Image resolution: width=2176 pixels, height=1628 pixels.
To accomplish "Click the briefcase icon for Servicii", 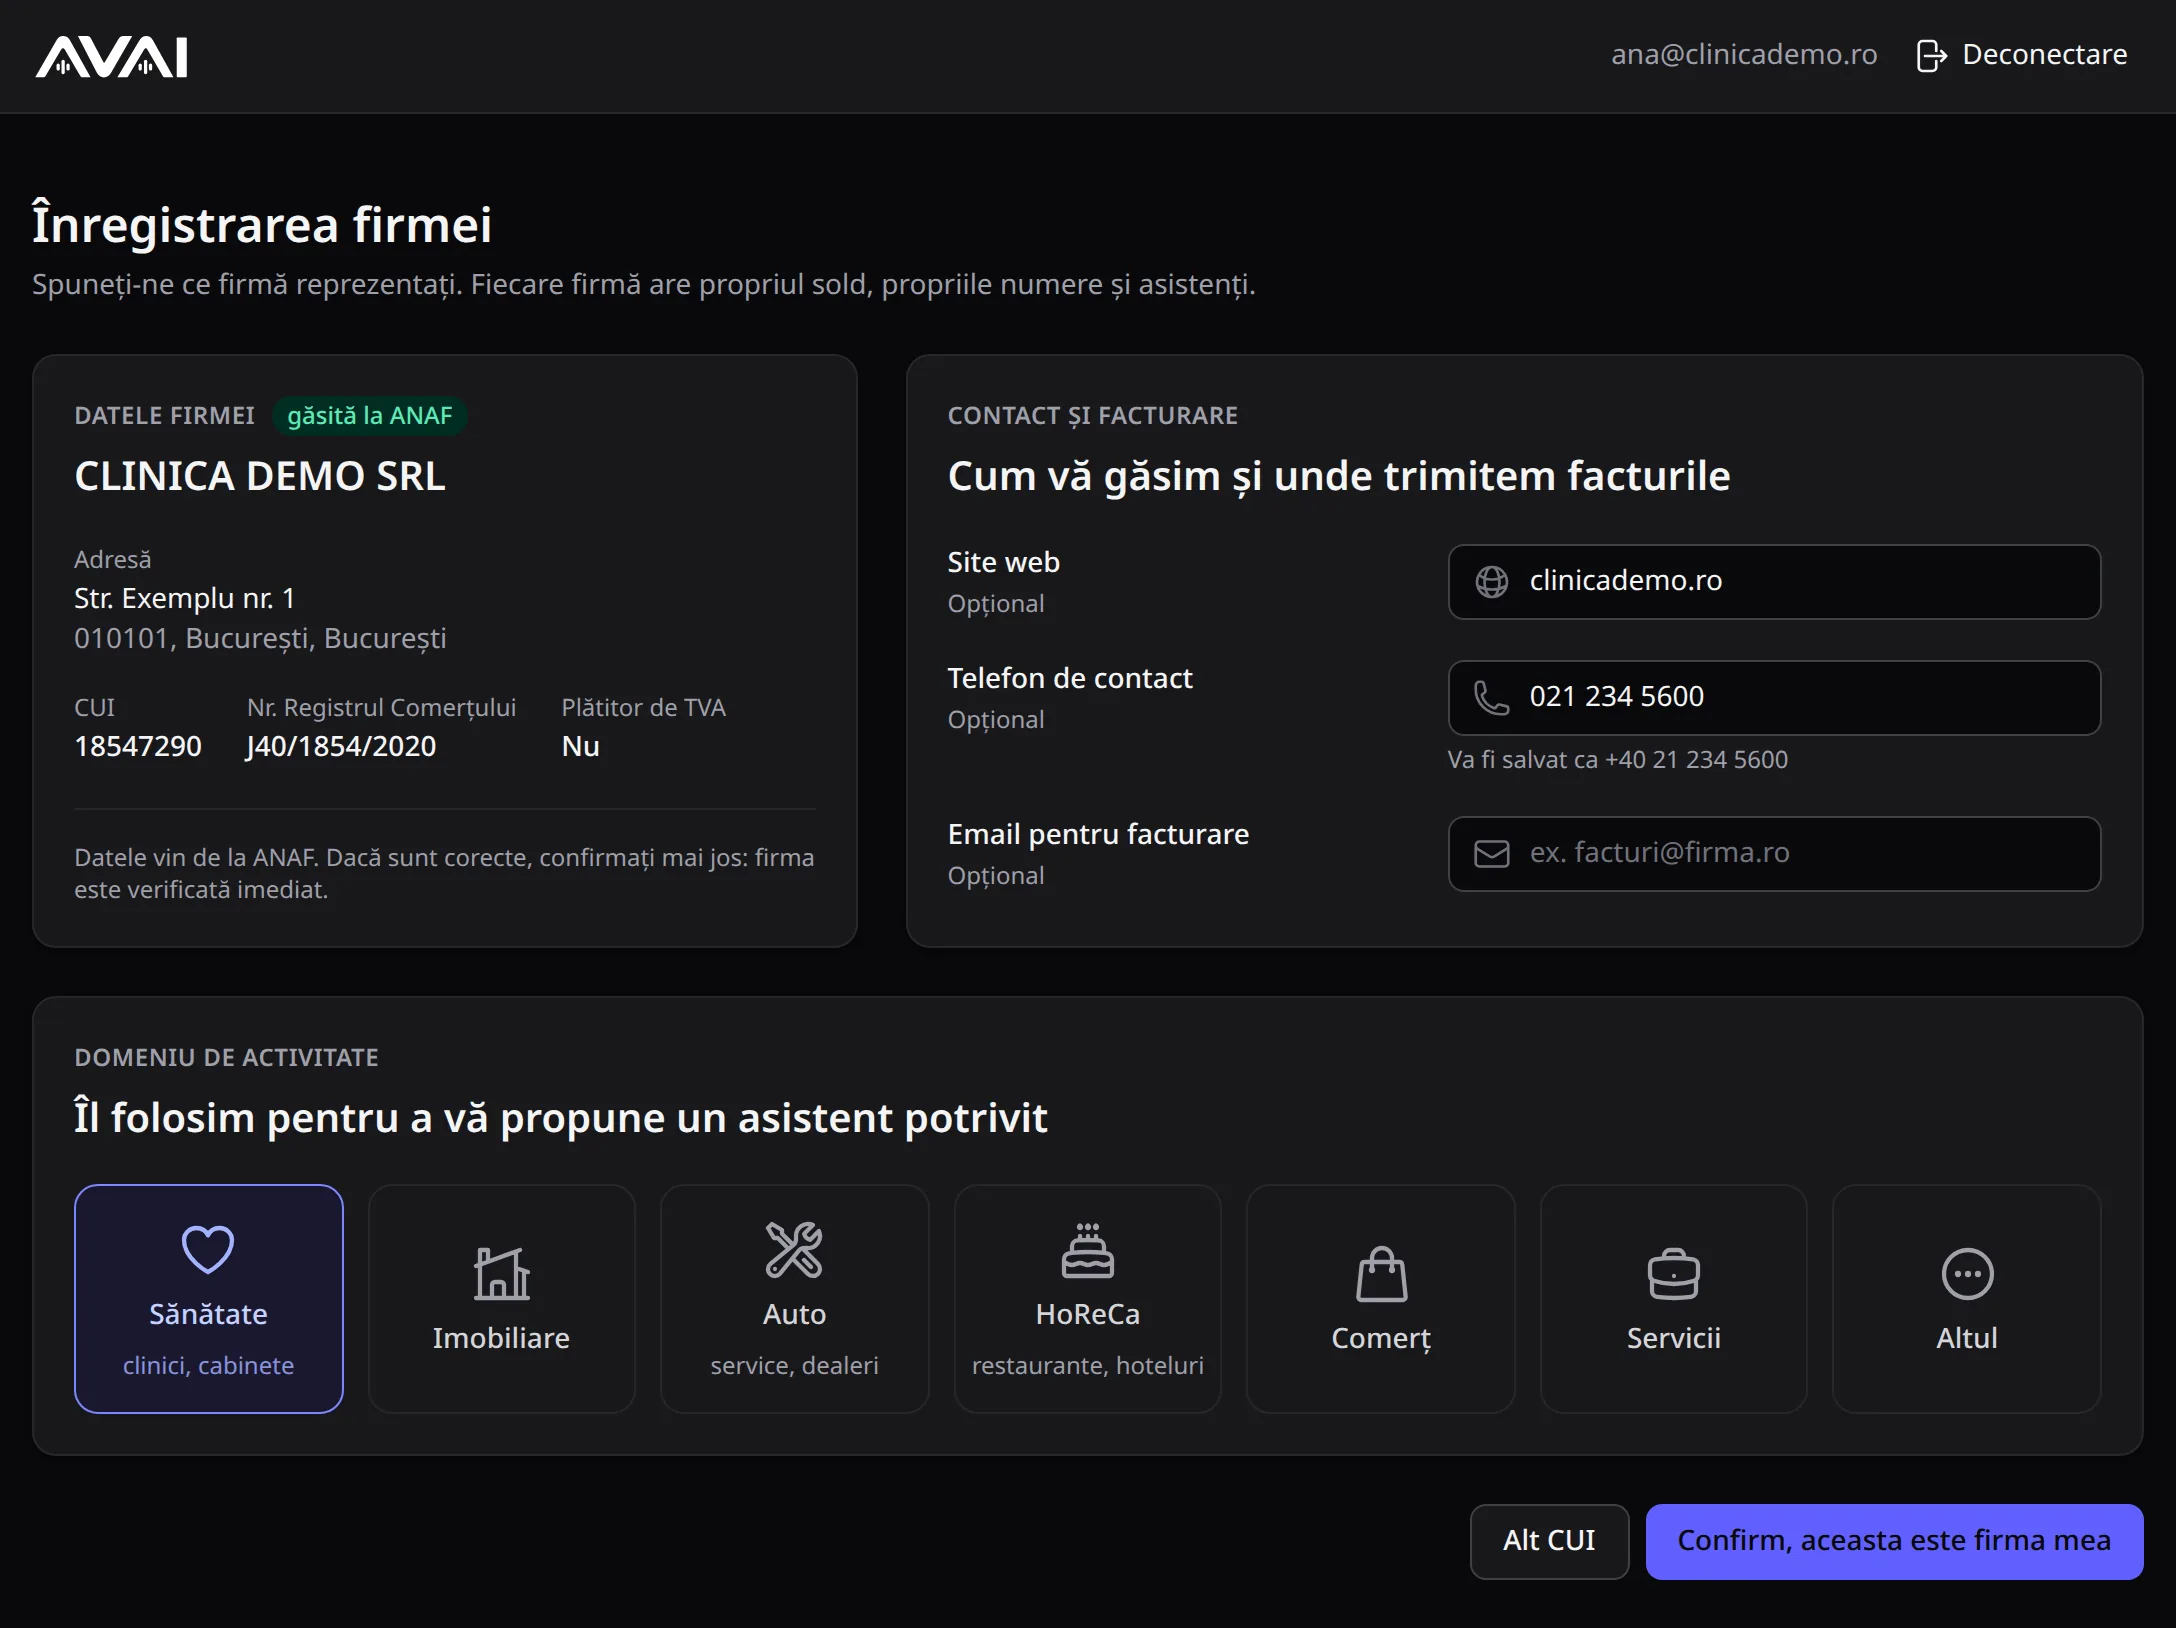I will [1673, 1273].
